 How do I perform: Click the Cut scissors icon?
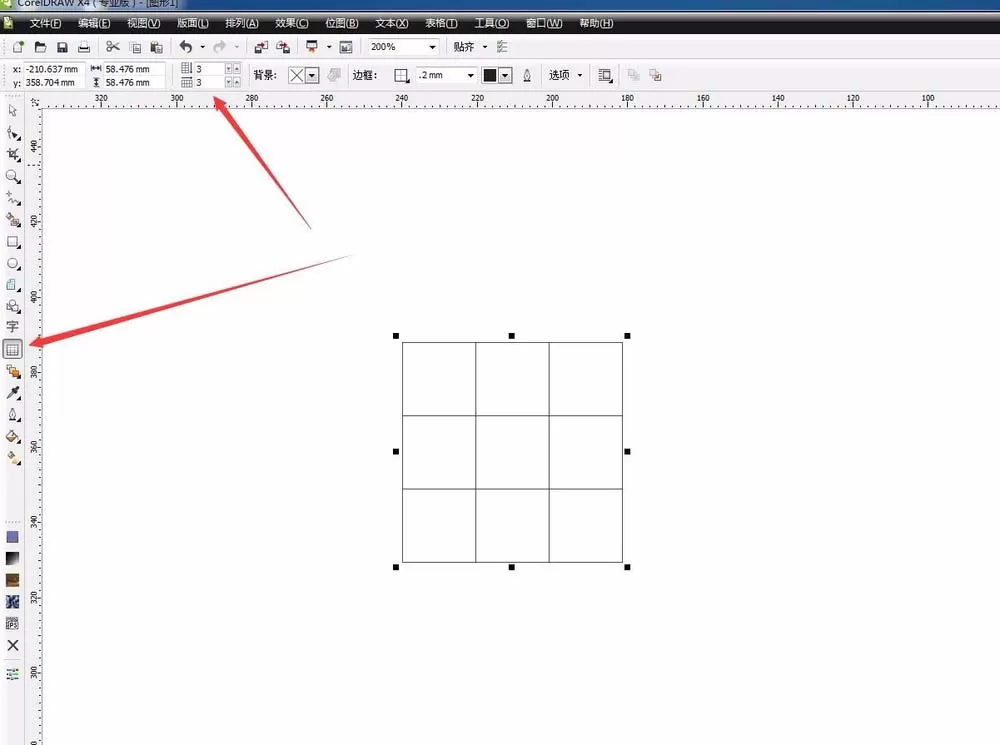click(x=113, y=47)
